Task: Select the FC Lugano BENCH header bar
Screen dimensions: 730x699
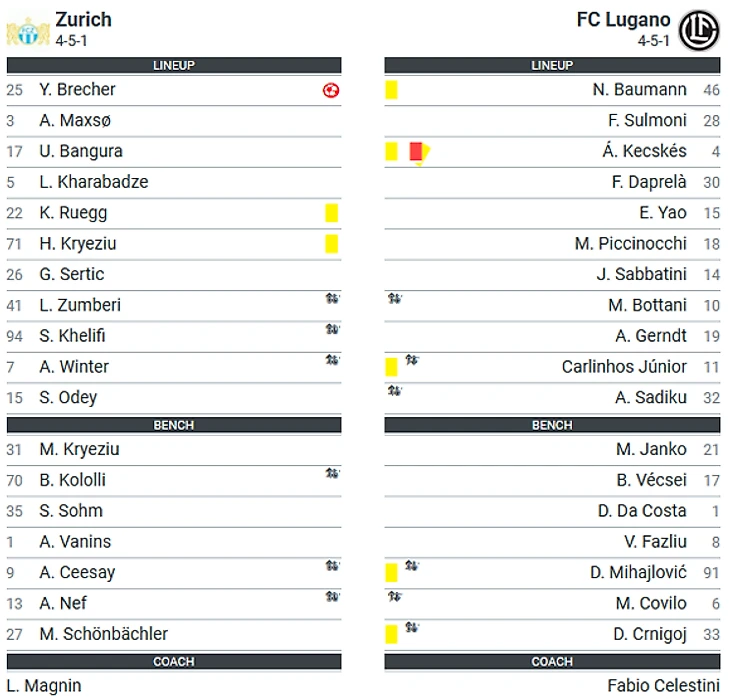Action: (x=552, y=425)
